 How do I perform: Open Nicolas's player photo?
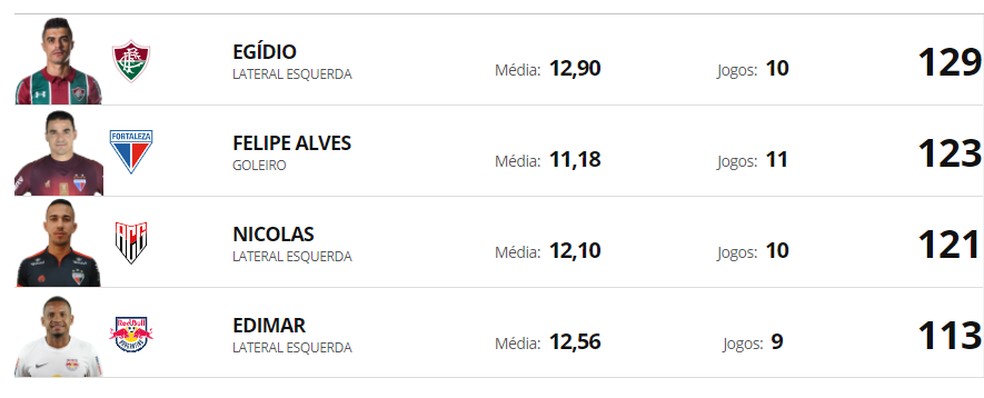[58, 244]
